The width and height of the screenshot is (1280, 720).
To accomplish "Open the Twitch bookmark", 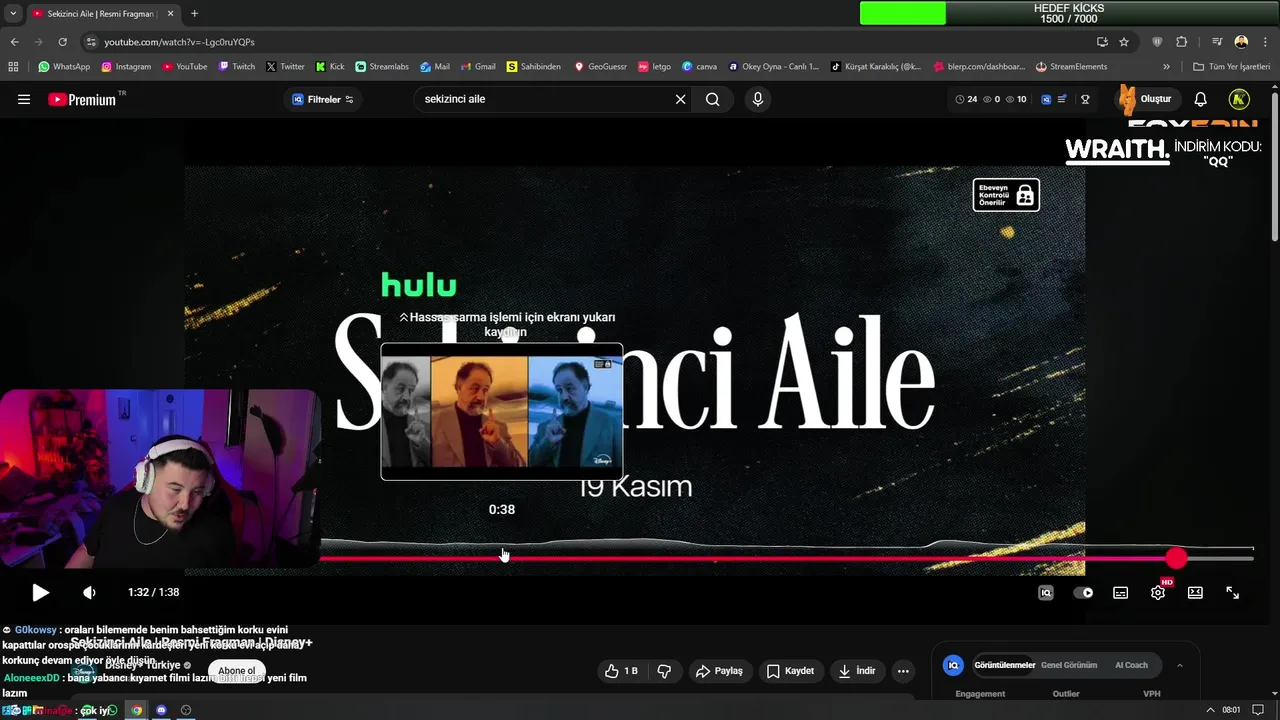I will click(x=237, y=67).
